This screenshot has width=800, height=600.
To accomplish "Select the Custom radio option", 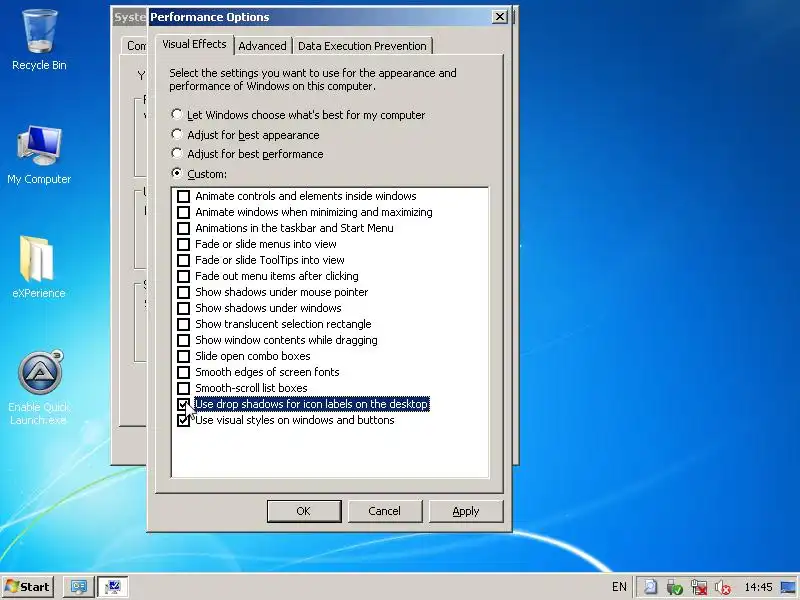I will (x=199, y=173).
